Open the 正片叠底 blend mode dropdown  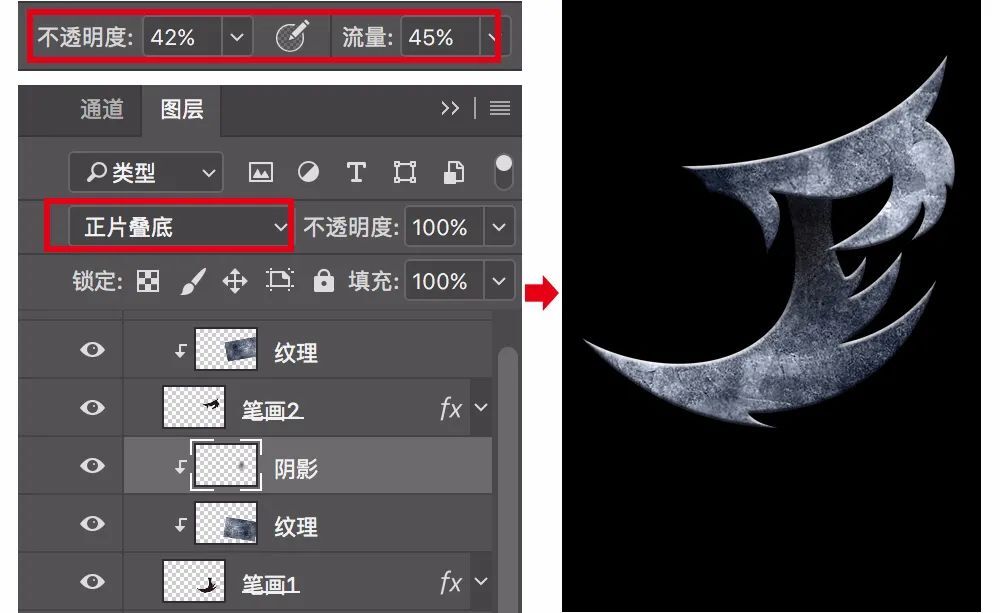(180, 227)
